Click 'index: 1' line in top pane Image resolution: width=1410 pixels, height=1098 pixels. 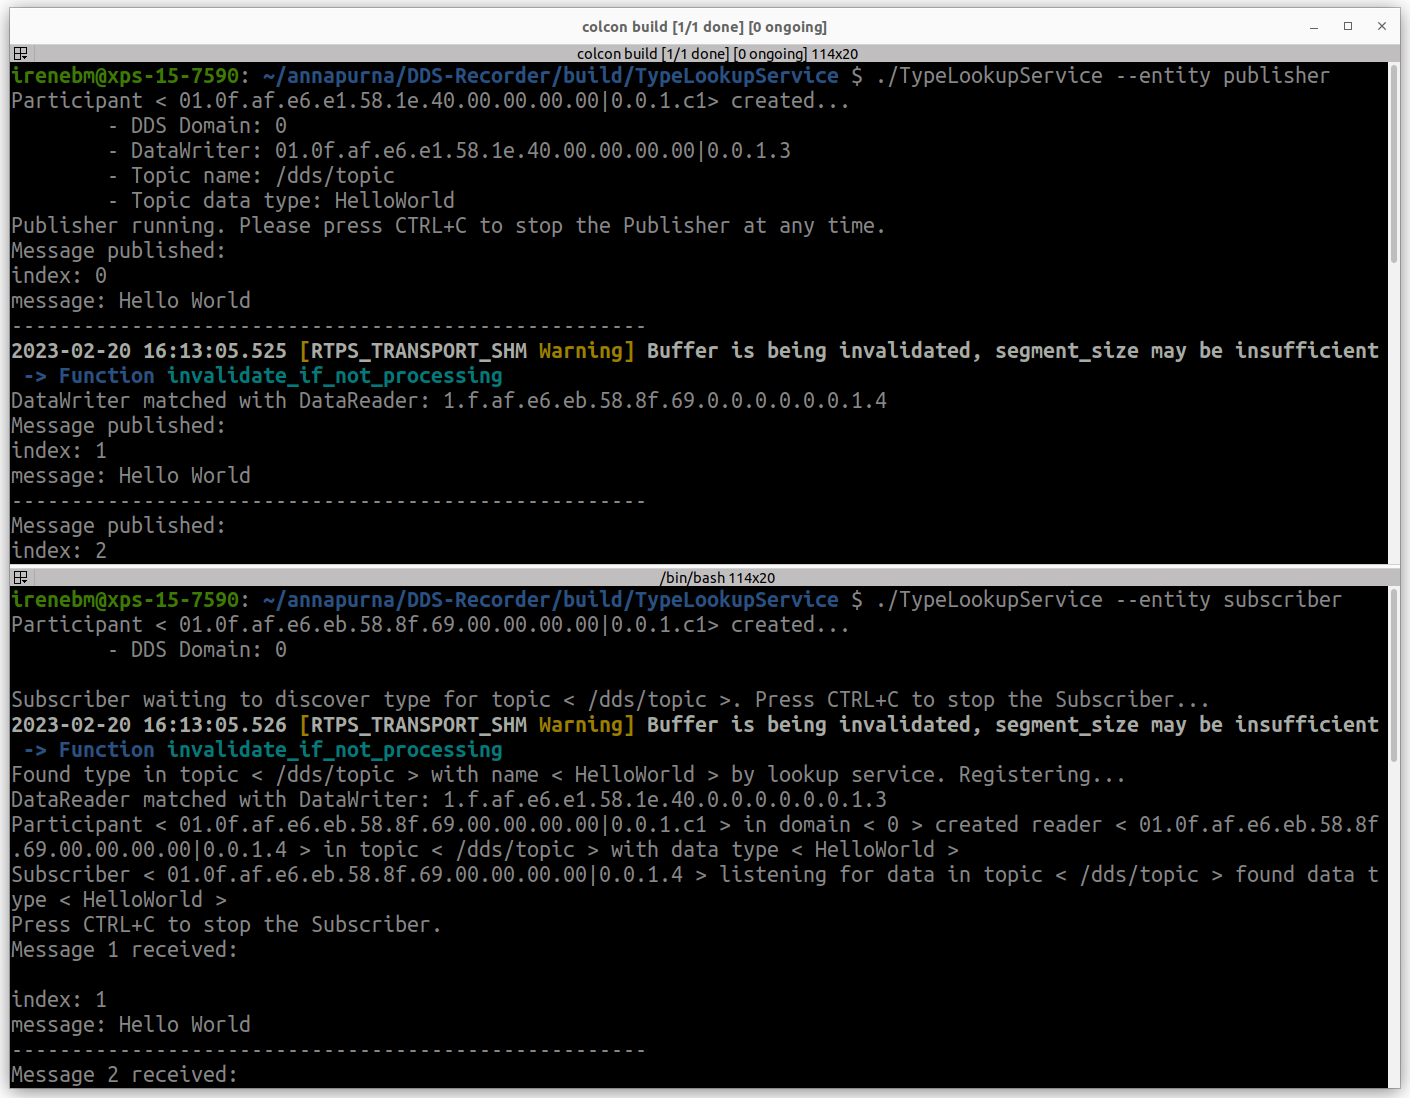pos(59,451)
